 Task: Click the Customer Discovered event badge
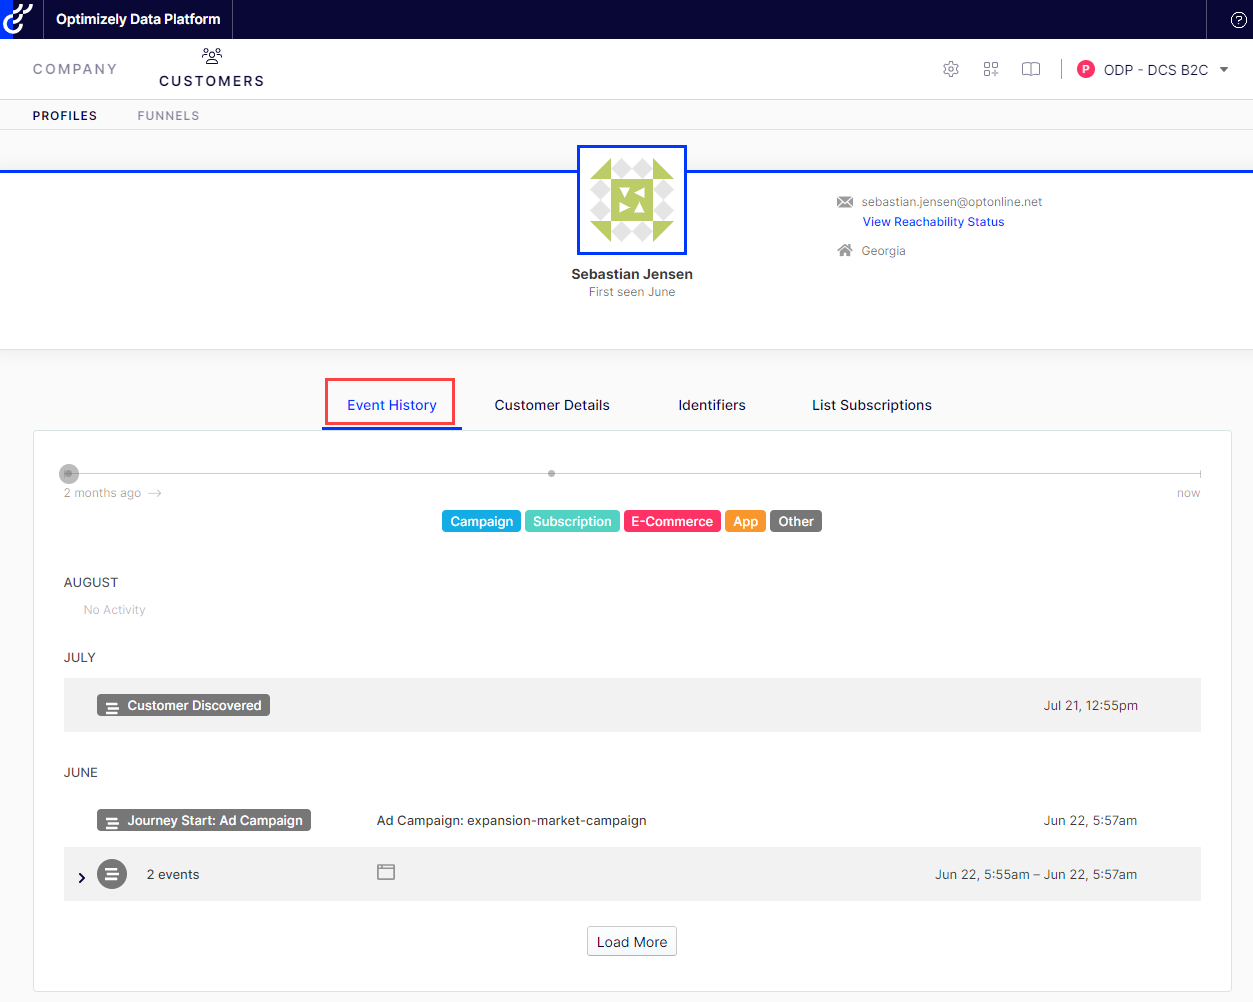[x=183, y=705]
